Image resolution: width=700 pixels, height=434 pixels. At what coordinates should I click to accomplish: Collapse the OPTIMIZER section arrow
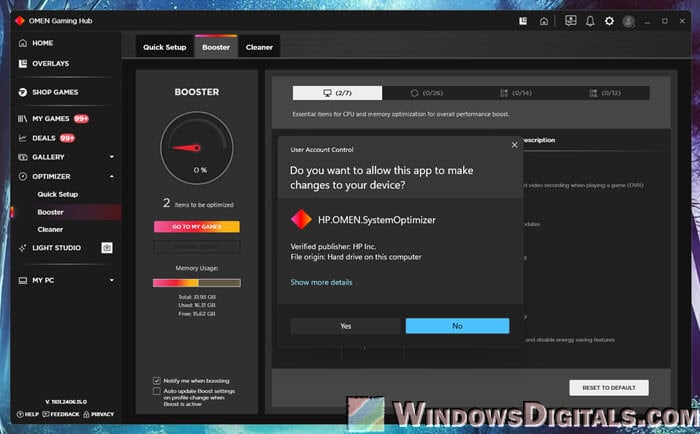[x=112, y=176]
